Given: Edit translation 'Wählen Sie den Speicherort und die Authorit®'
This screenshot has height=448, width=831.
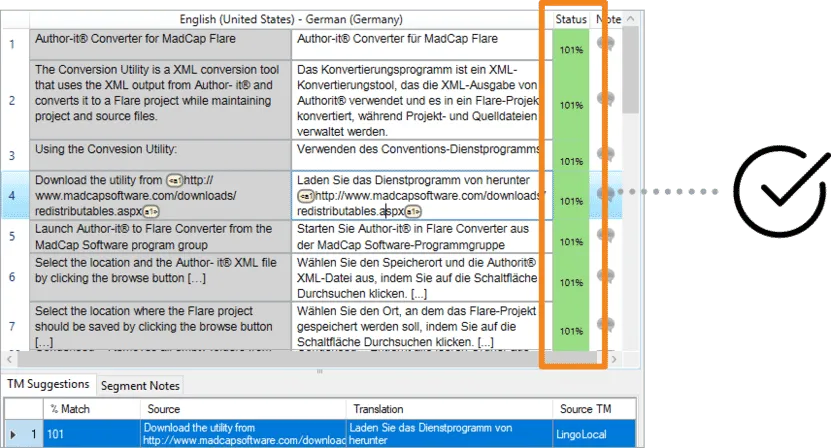Looking at the screenshot, I should tap(417, 263).
